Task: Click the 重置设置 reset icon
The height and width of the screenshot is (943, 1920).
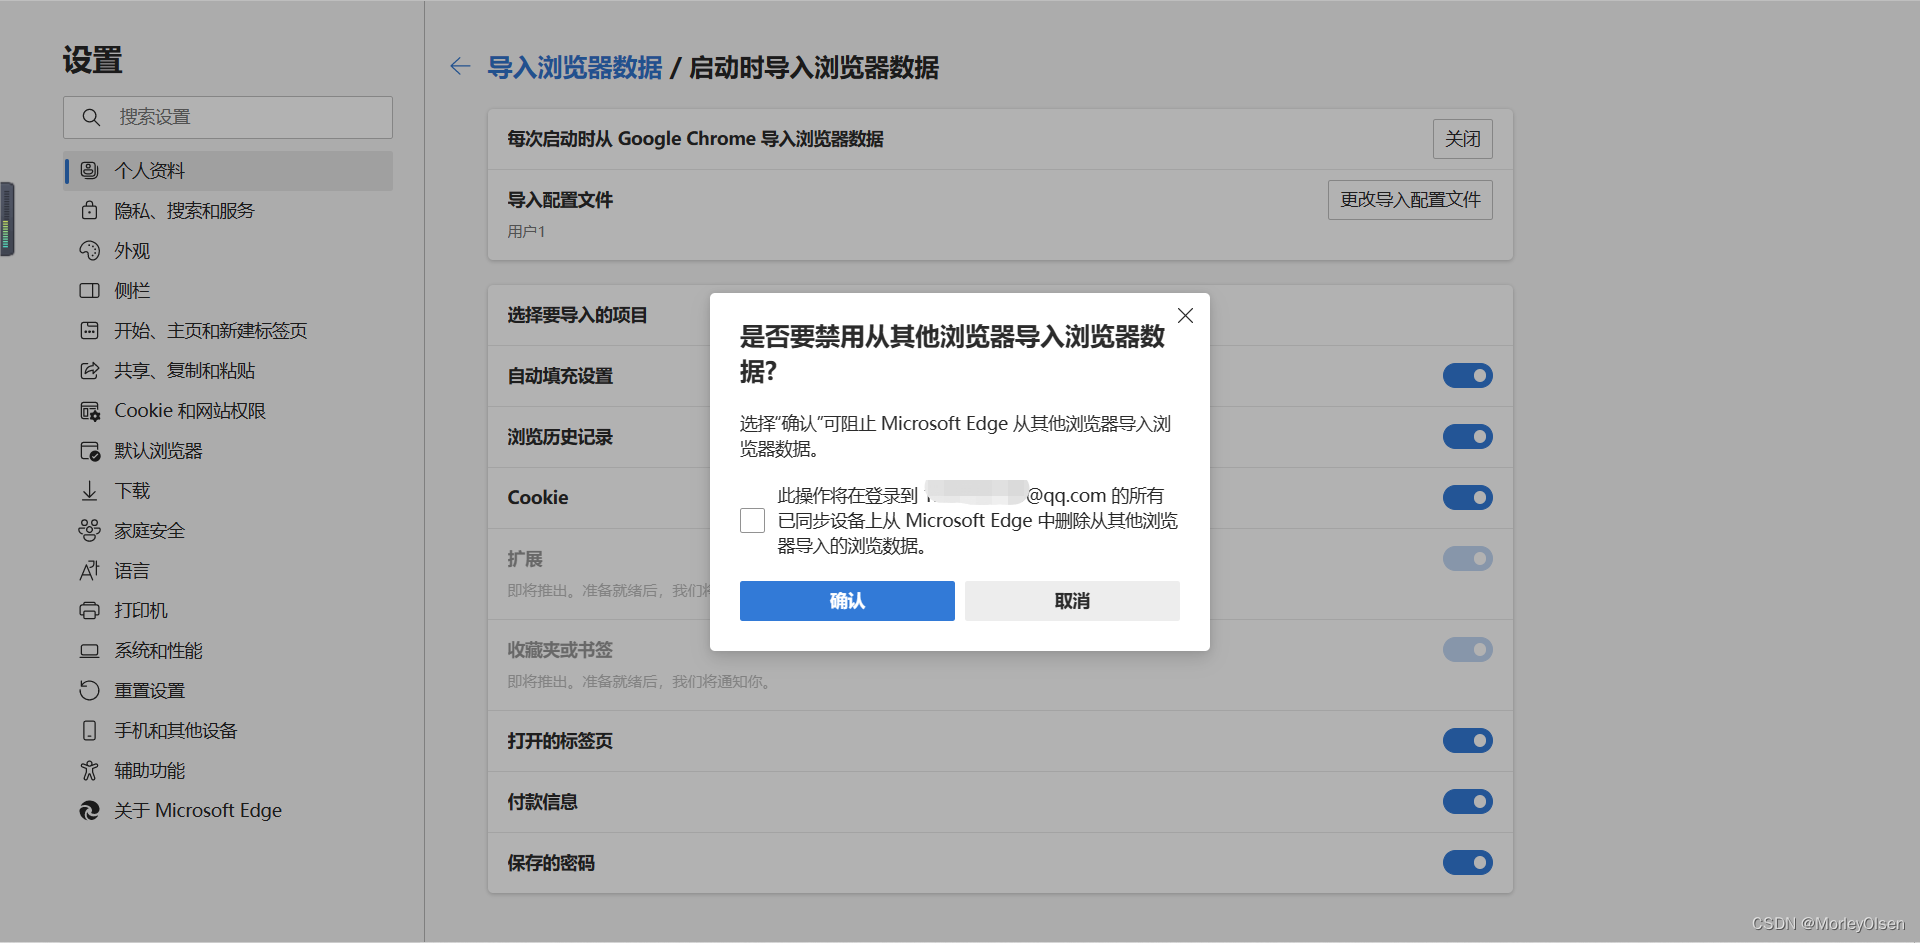Action: point(89,690)
